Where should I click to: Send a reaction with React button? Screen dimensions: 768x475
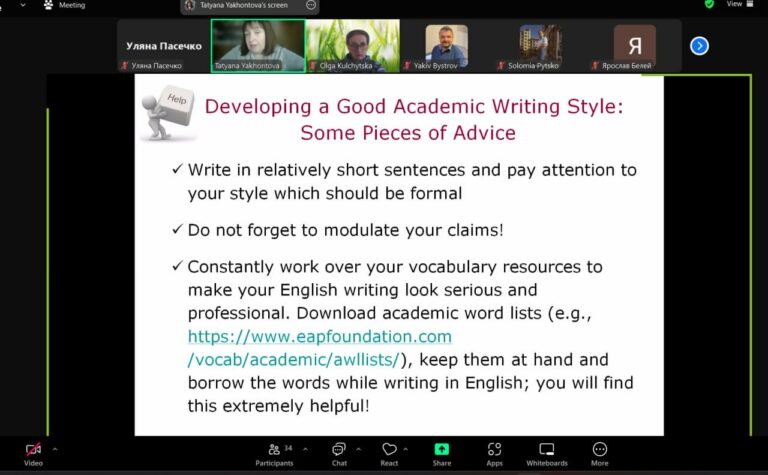pos(389,454)
